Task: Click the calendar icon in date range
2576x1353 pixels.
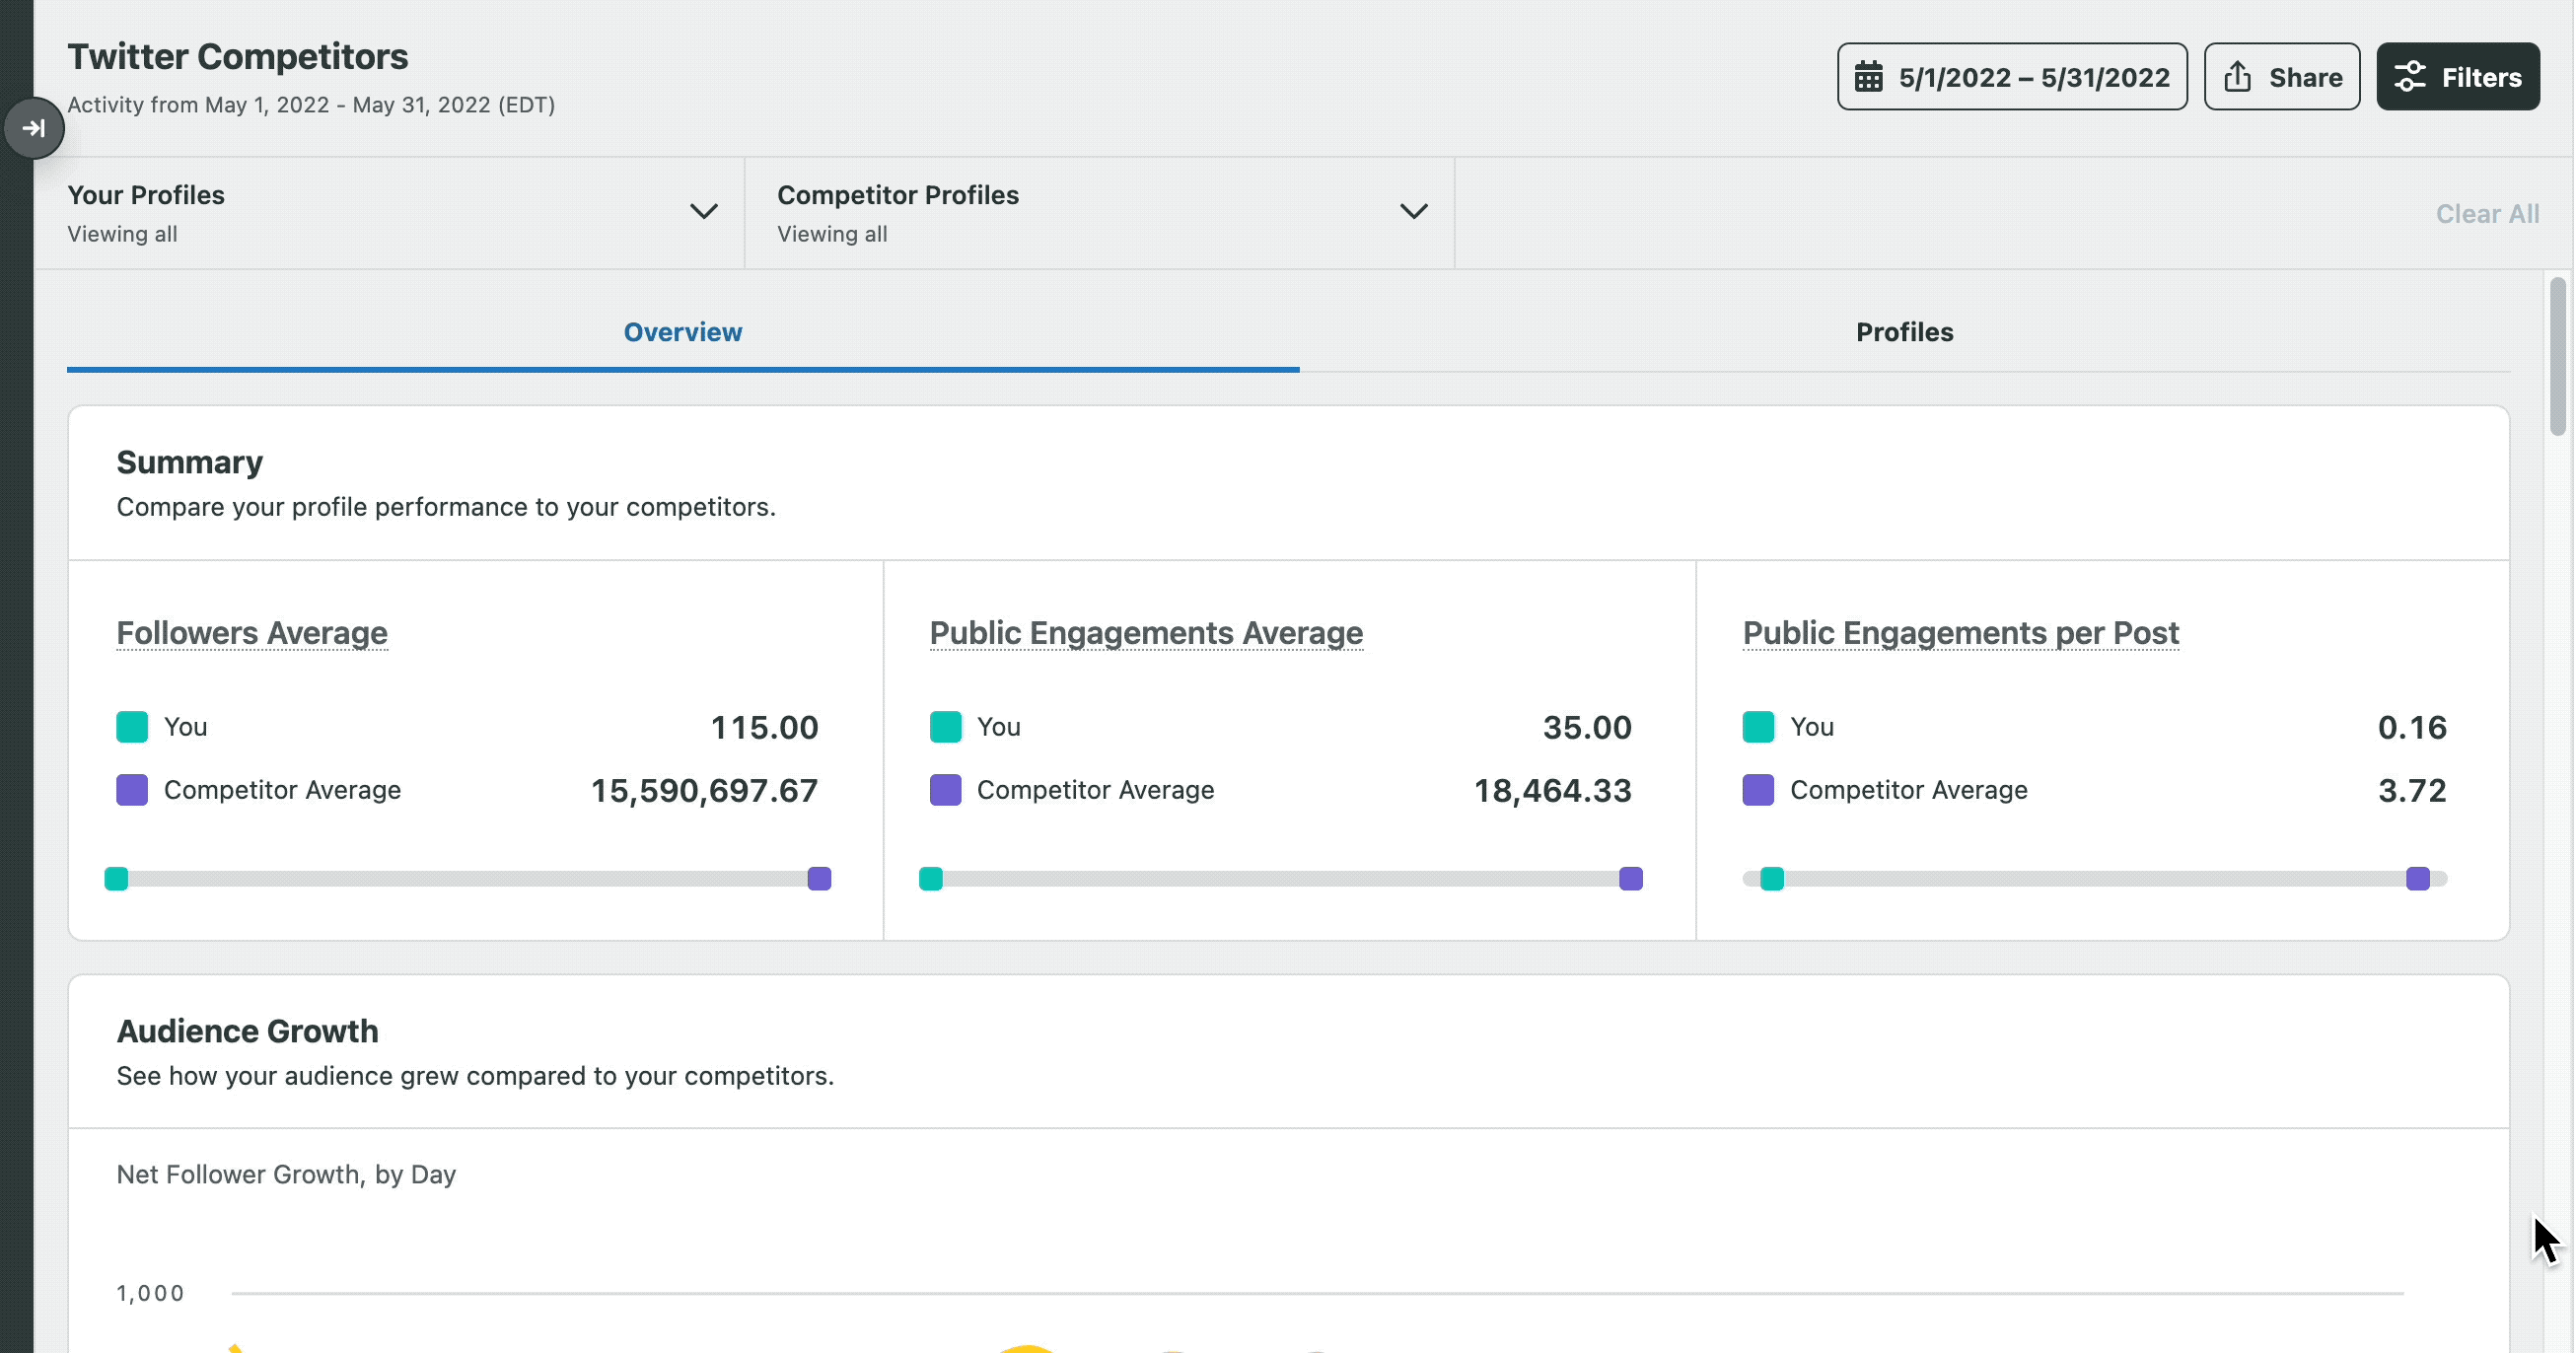Action: click(1868, 77)
